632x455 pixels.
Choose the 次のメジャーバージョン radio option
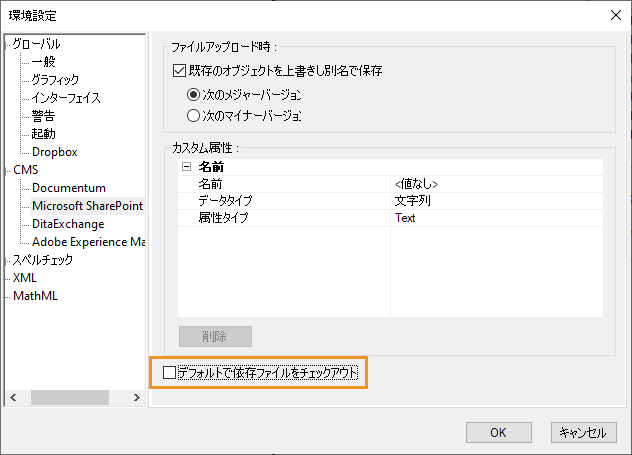coord(195,94)
